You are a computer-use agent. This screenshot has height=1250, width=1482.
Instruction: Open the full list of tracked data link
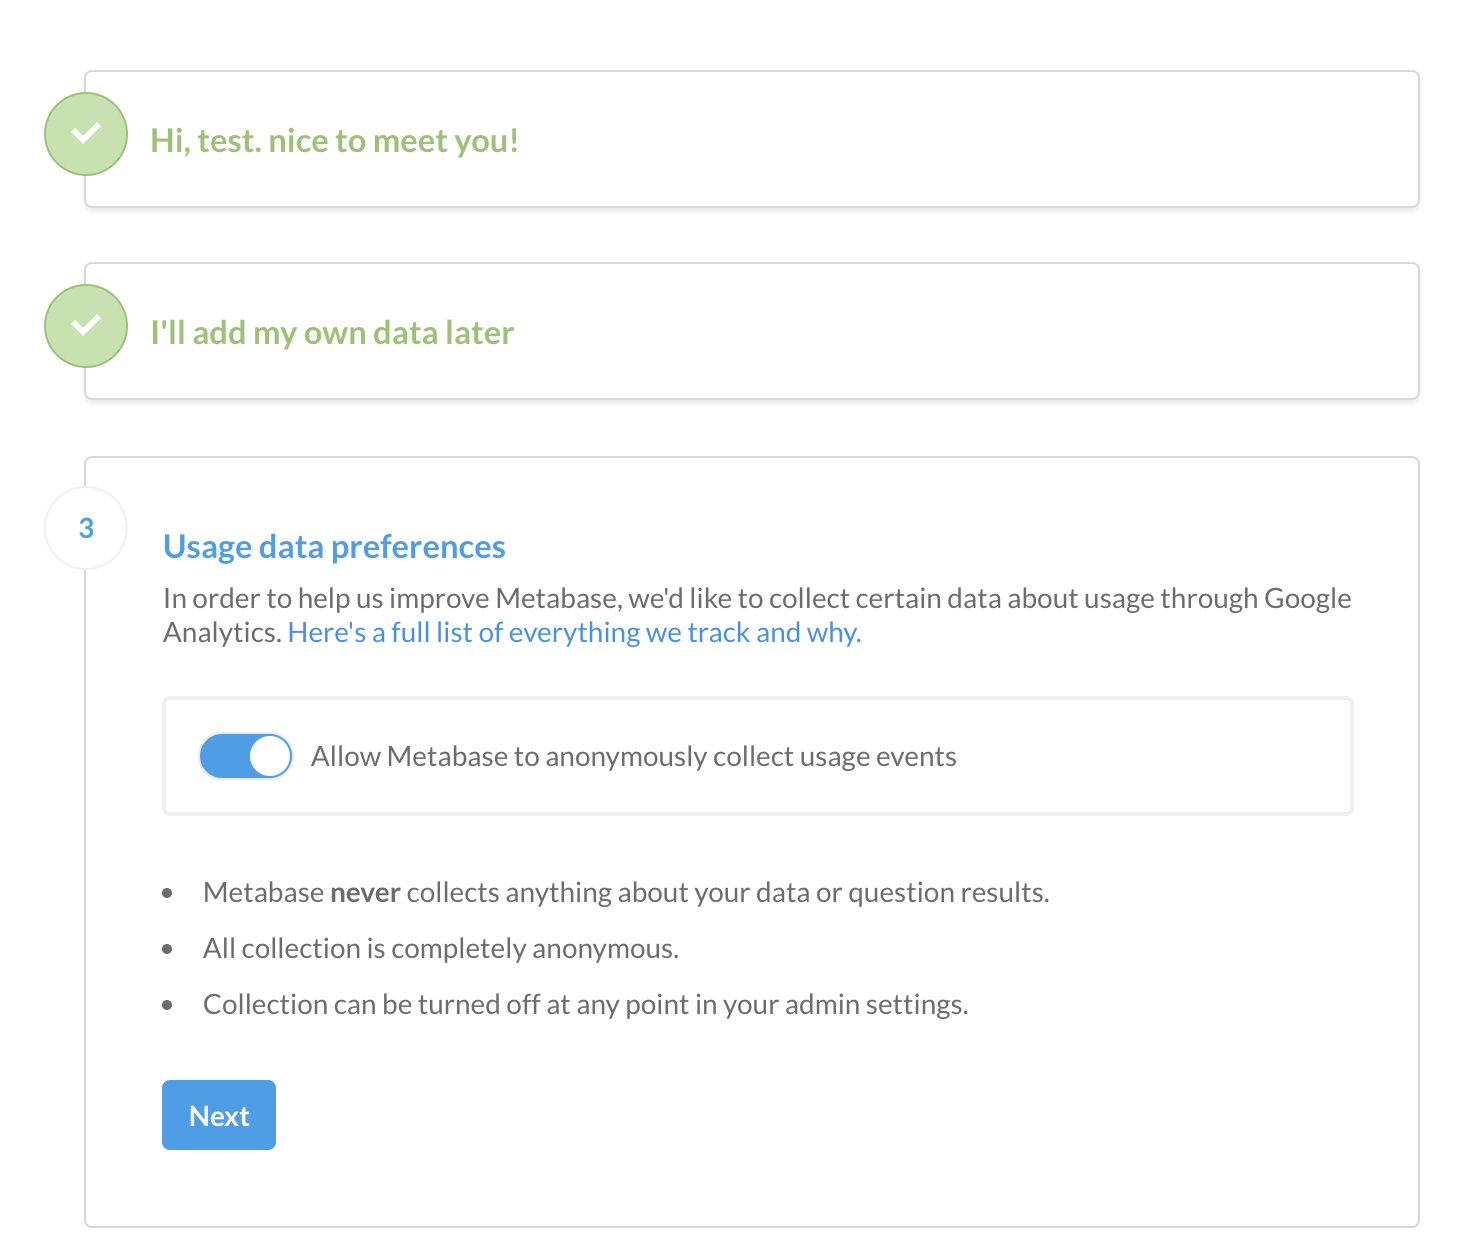coord(574,633)
